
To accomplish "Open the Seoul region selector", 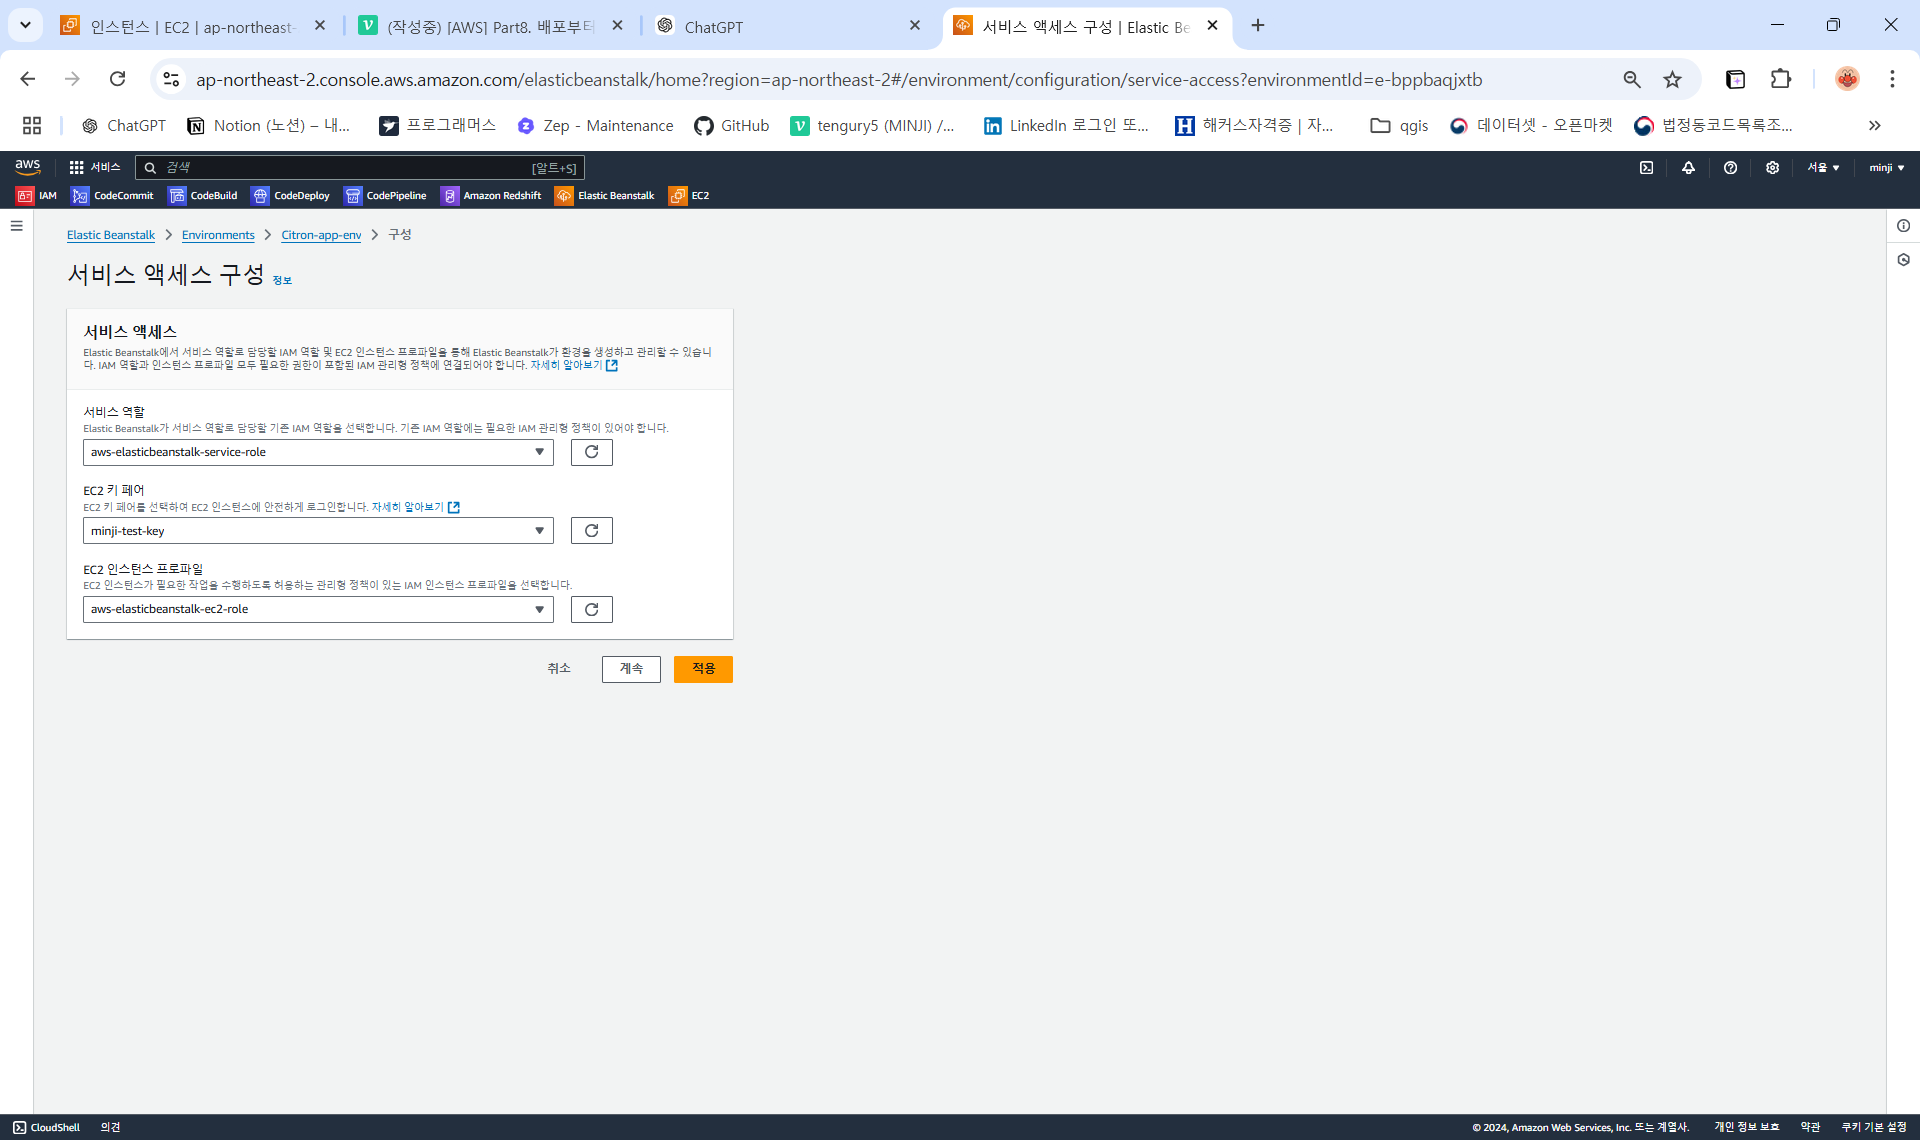I will click(x=1822, y=168).
